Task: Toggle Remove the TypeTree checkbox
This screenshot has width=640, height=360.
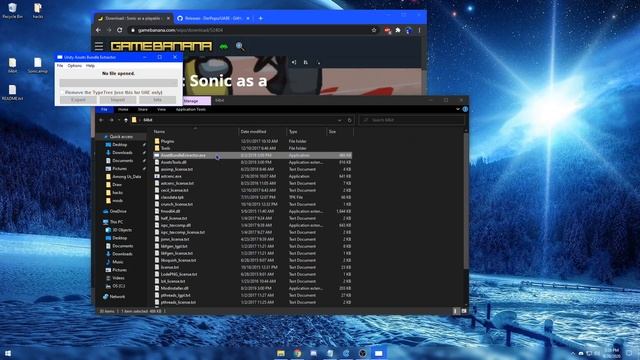Action: point(62,92)
